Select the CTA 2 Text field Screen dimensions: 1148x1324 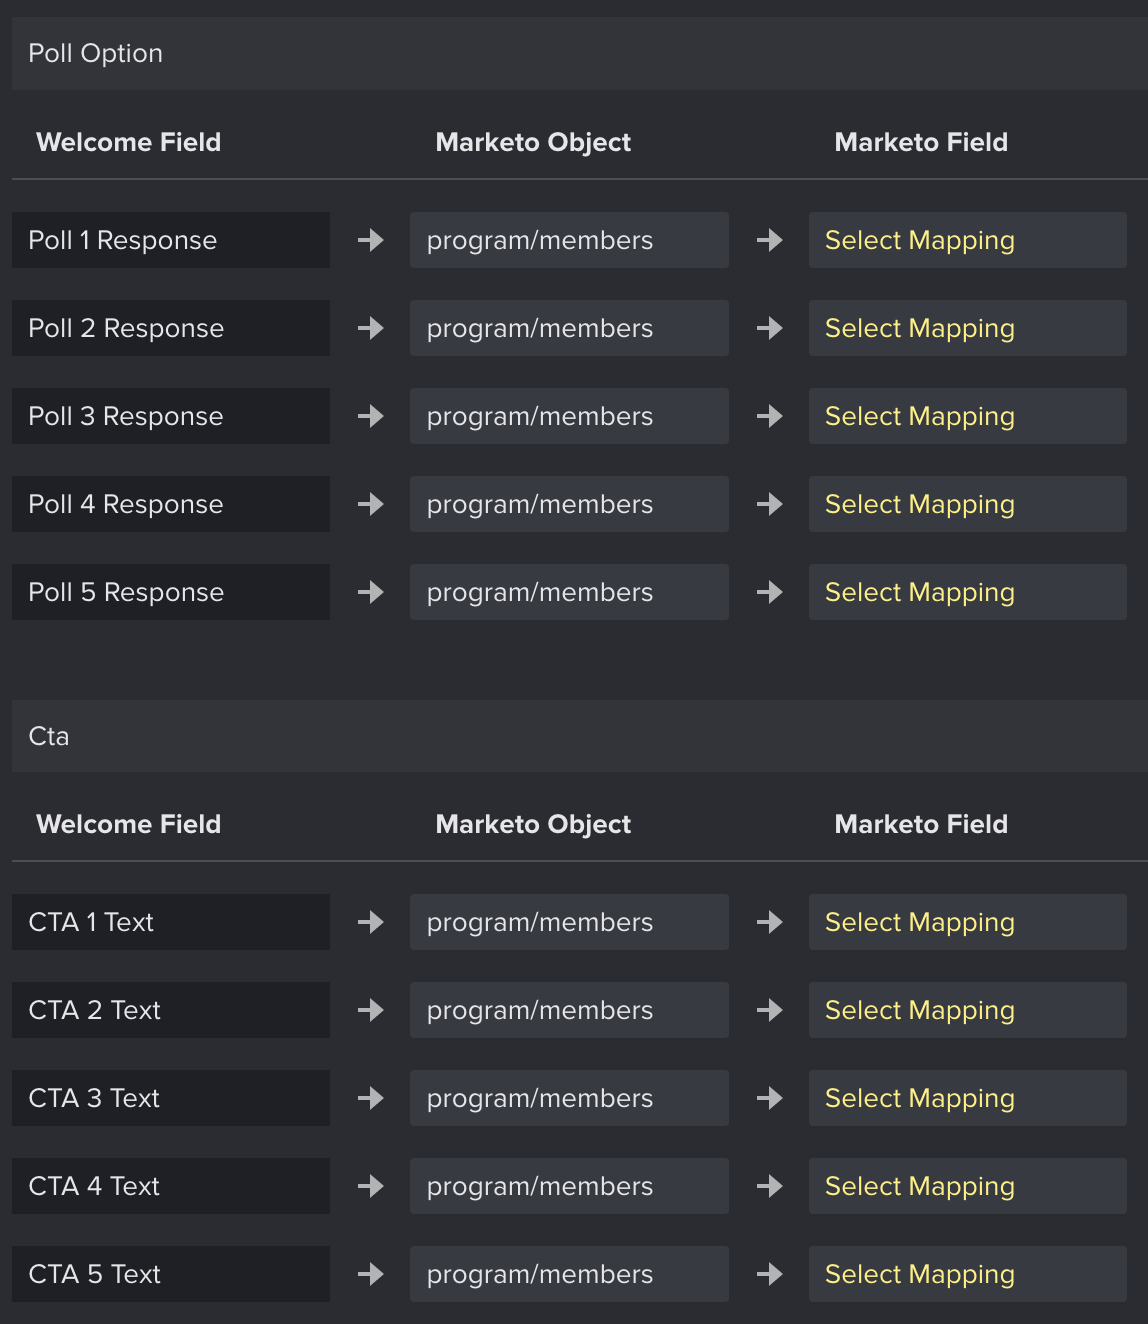click(171, 1010)
